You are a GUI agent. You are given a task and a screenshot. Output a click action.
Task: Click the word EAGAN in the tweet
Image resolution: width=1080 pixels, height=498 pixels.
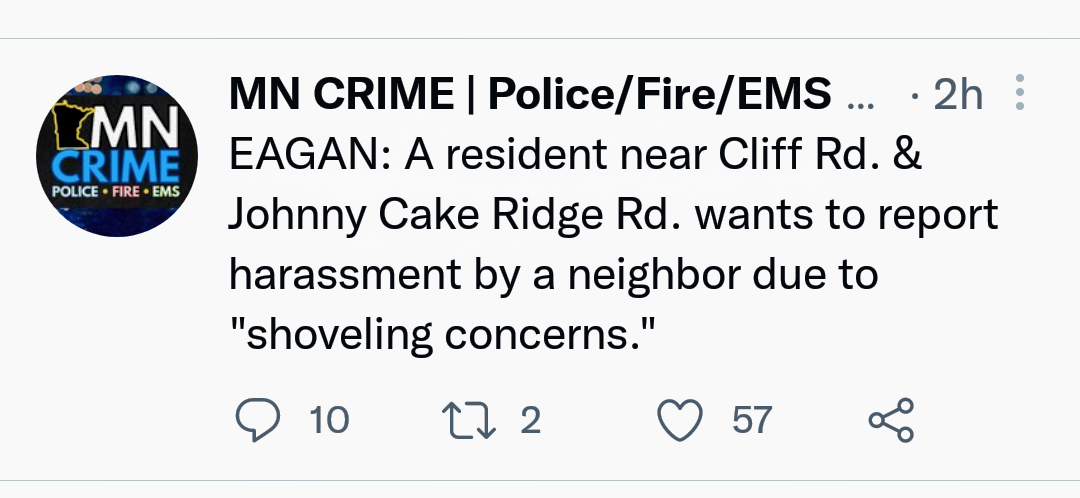[x=289, y=156]
